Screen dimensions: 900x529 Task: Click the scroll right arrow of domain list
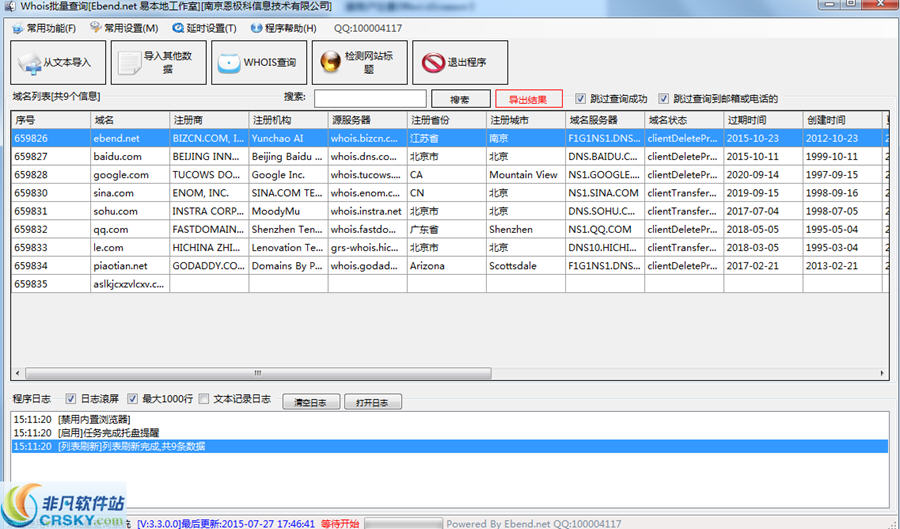pyautogui.click(x=882, y=374)
